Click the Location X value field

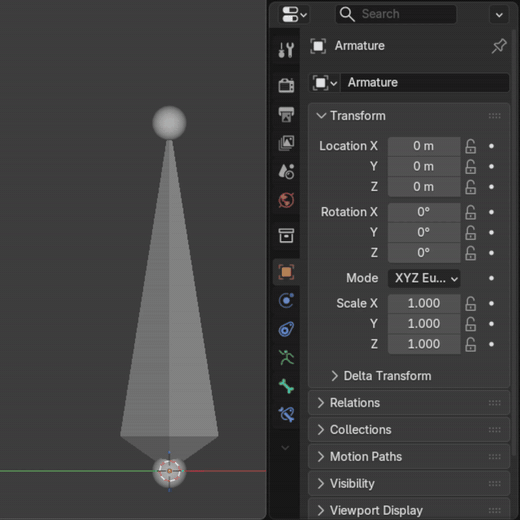[x=424, y=146]
